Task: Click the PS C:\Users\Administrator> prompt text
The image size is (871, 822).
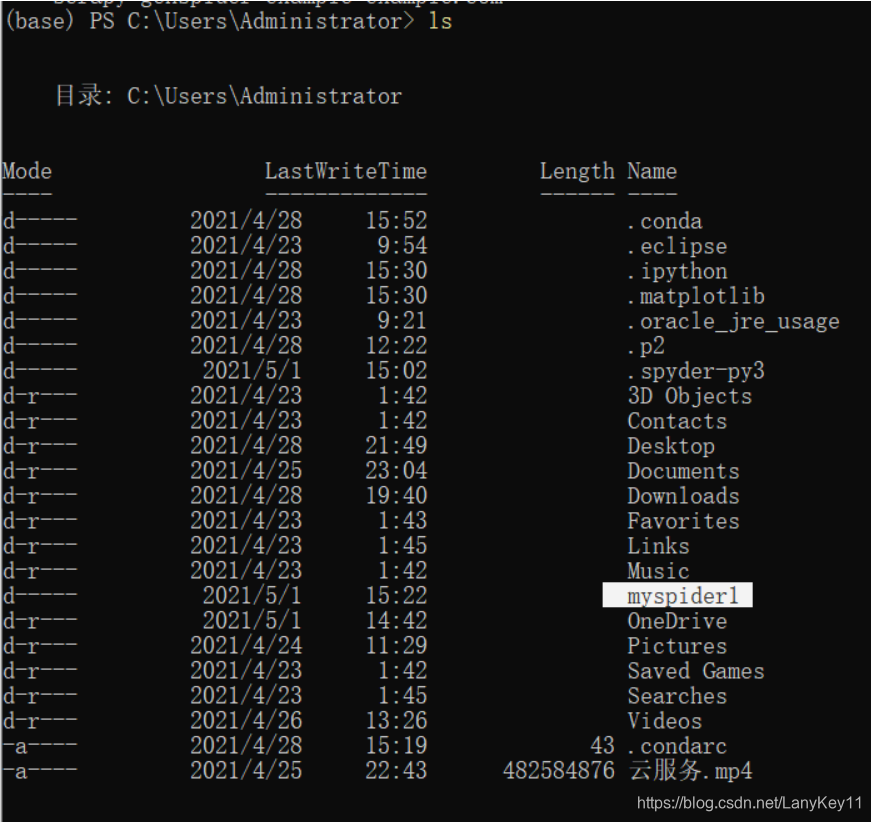Action: pyautogui.click(x=252, y=21)
